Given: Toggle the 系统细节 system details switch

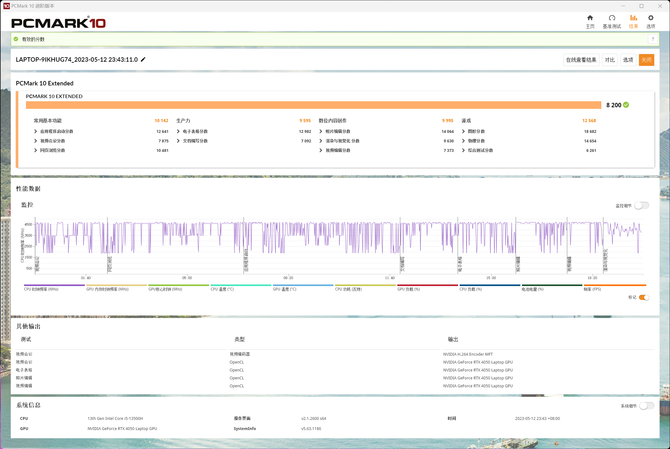Looking at the screenshot, I should (x=646, y=405).
